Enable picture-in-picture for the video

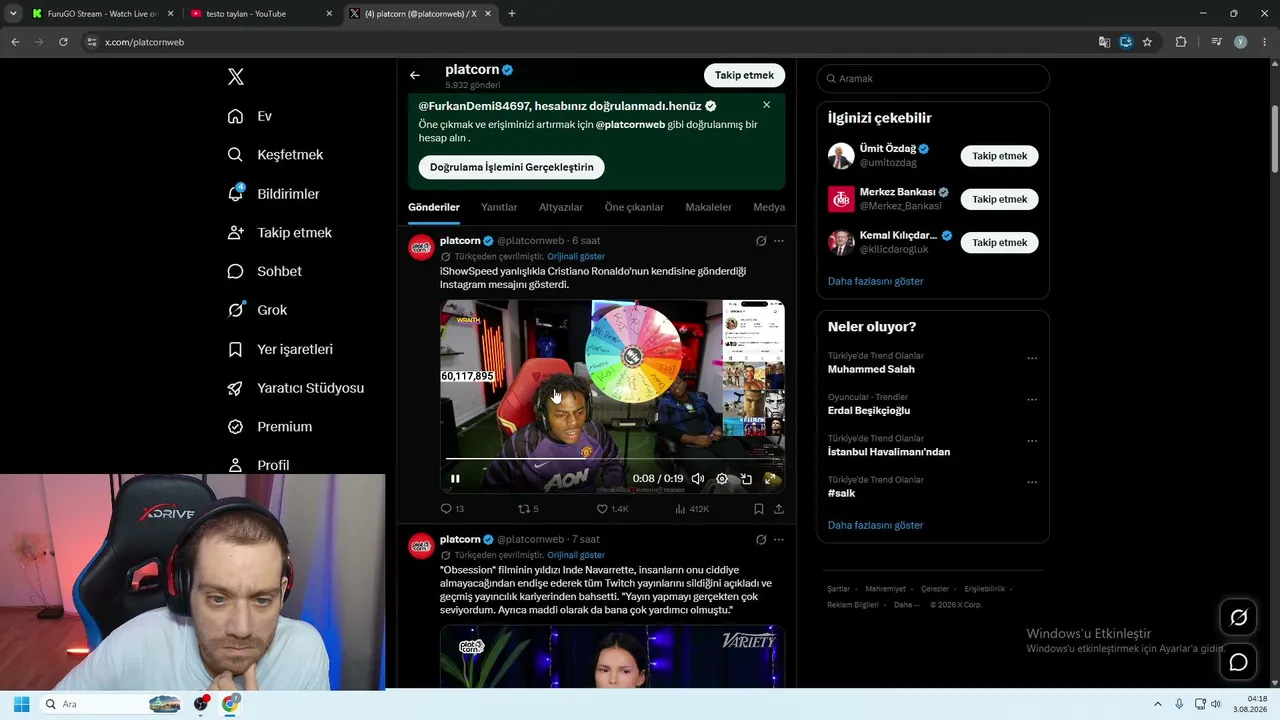click(x=746, y=479)
